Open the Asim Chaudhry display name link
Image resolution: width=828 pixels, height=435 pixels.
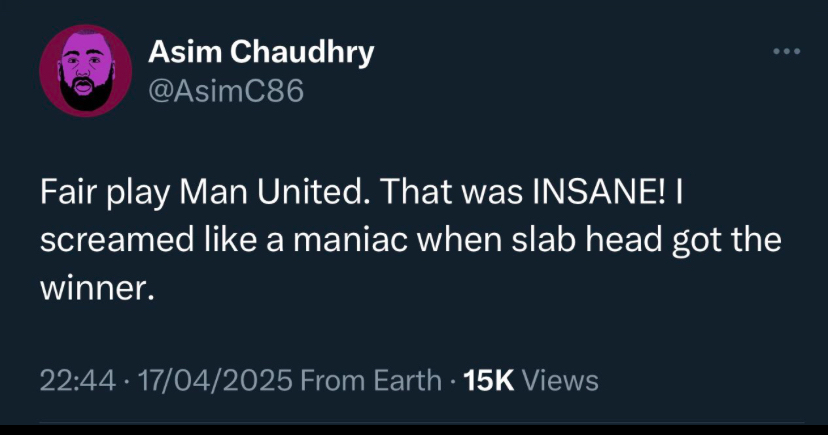coord(261,52)
